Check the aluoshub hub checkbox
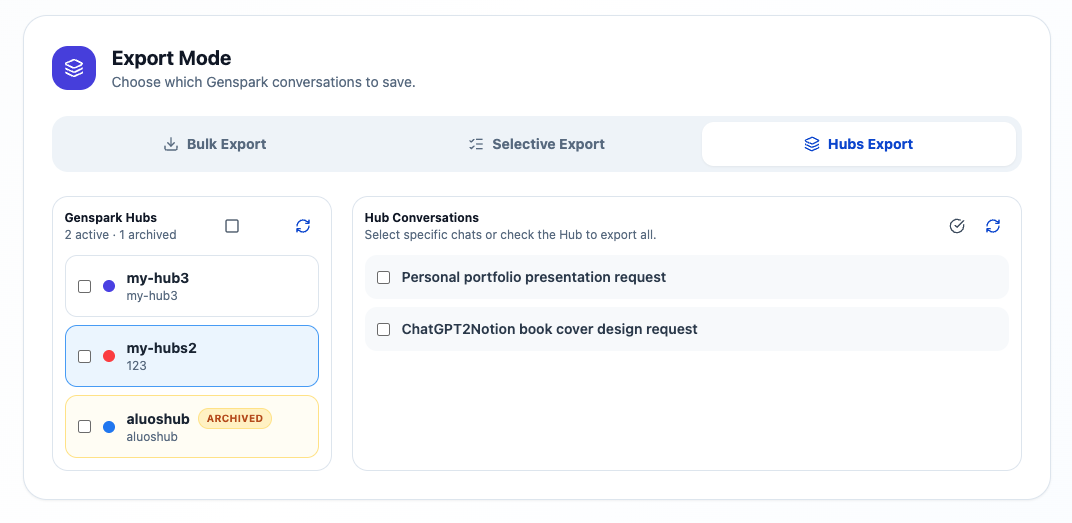The width and height of the screenshot is (1072, 523). (x=84, y=427)
